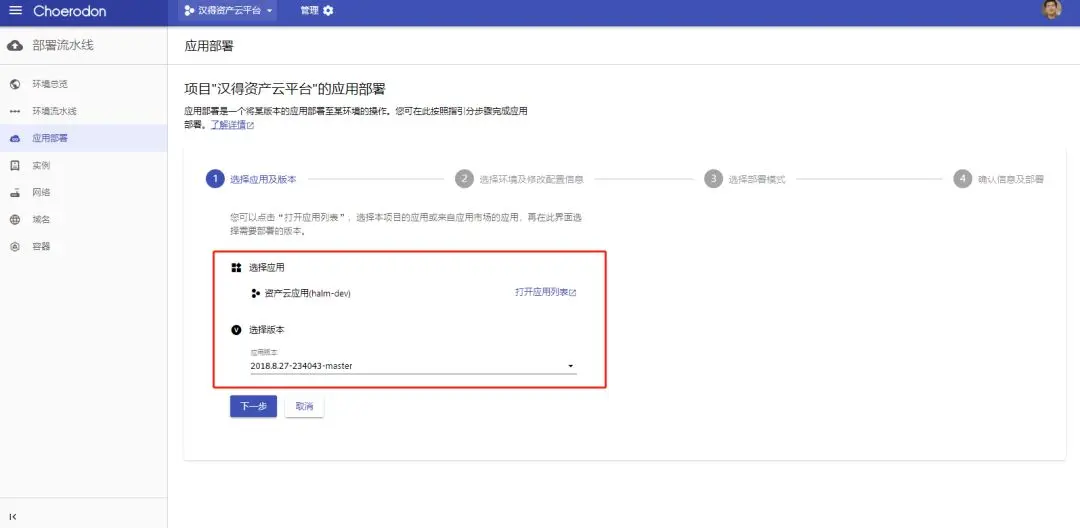Collapse the sidebar with the arrow icon
The width and height of the screenshot is (1080, 528).
[x=13, y=516]
